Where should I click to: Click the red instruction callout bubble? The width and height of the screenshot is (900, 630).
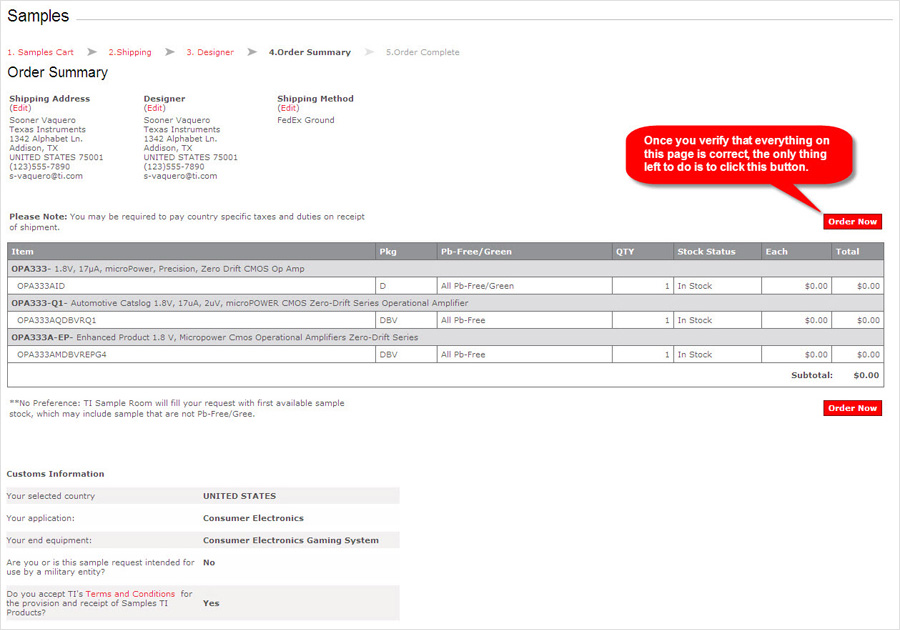coord(739,153)
